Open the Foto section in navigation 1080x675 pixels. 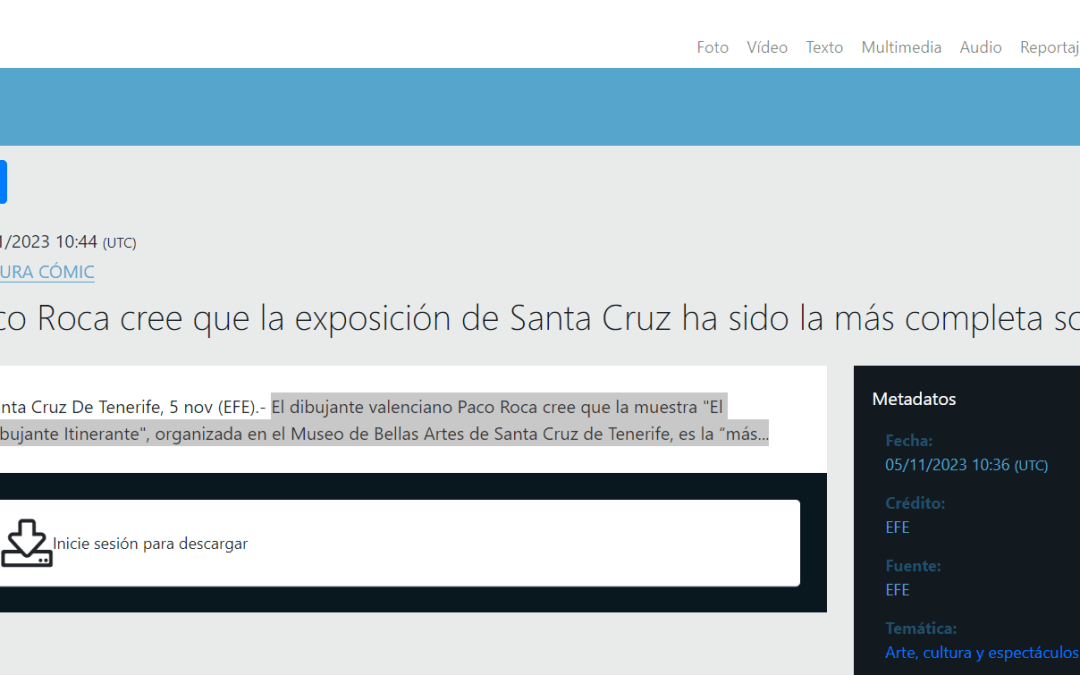(x=712, y=48)
